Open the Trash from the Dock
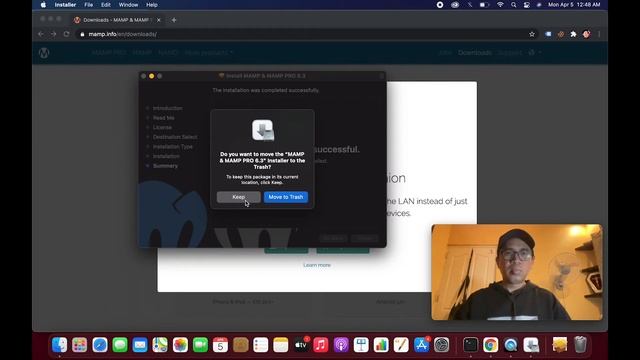640x360 pixels. [x=580, y=345]
